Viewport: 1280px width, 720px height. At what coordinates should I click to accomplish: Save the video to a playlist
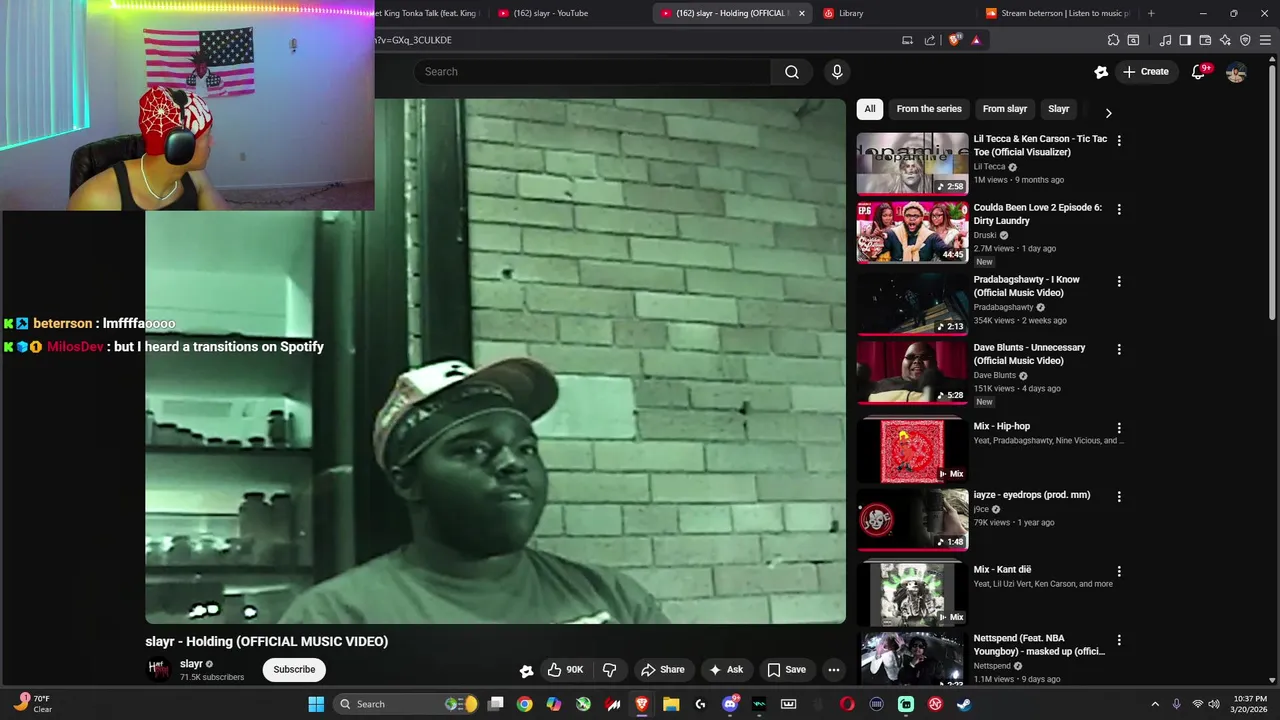point(786,670)
